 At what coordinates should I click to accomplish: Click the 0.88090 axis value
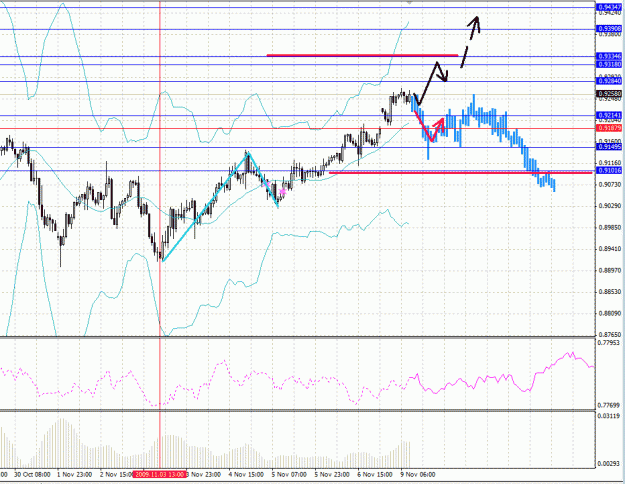610,313
